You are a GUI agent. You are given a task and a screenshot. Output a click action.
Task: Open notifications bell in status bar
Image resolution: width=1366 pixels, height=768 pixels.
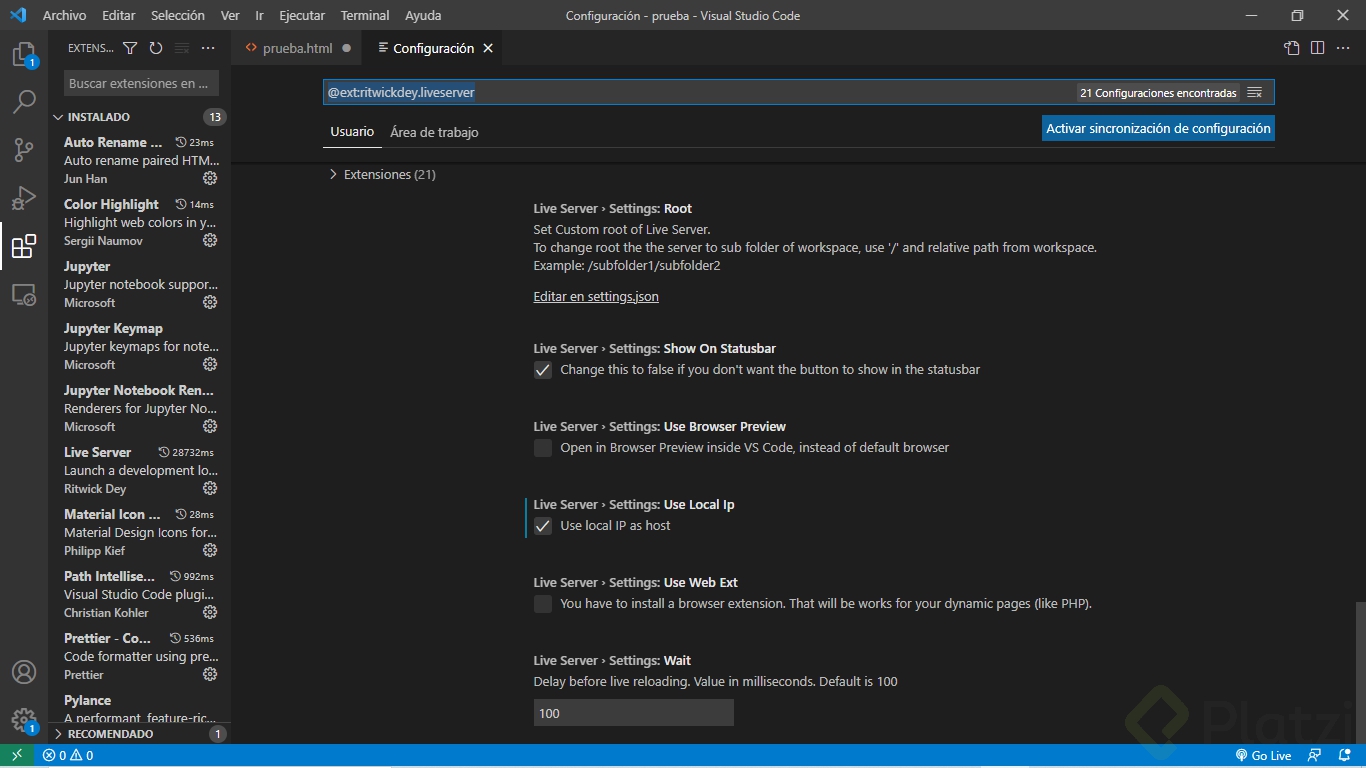tap(1345, 755)
